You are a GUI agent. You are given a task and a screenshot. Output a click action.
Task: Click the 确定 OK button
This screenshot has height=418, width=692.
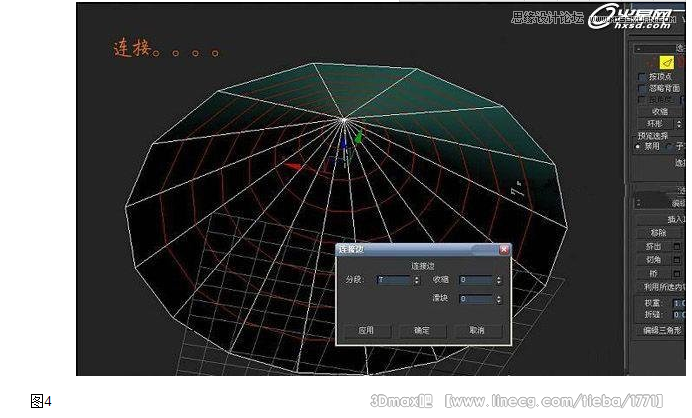[x=422, y=331]
